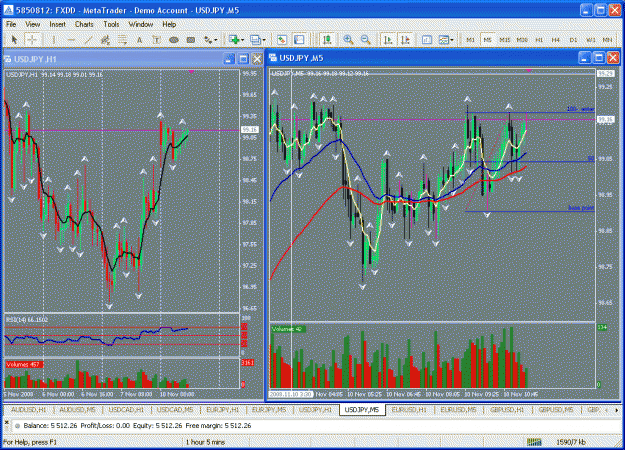This screenshot has height=450, width=625.
Task: Select the Equidistant Channel tool
Action: point(105,40)
